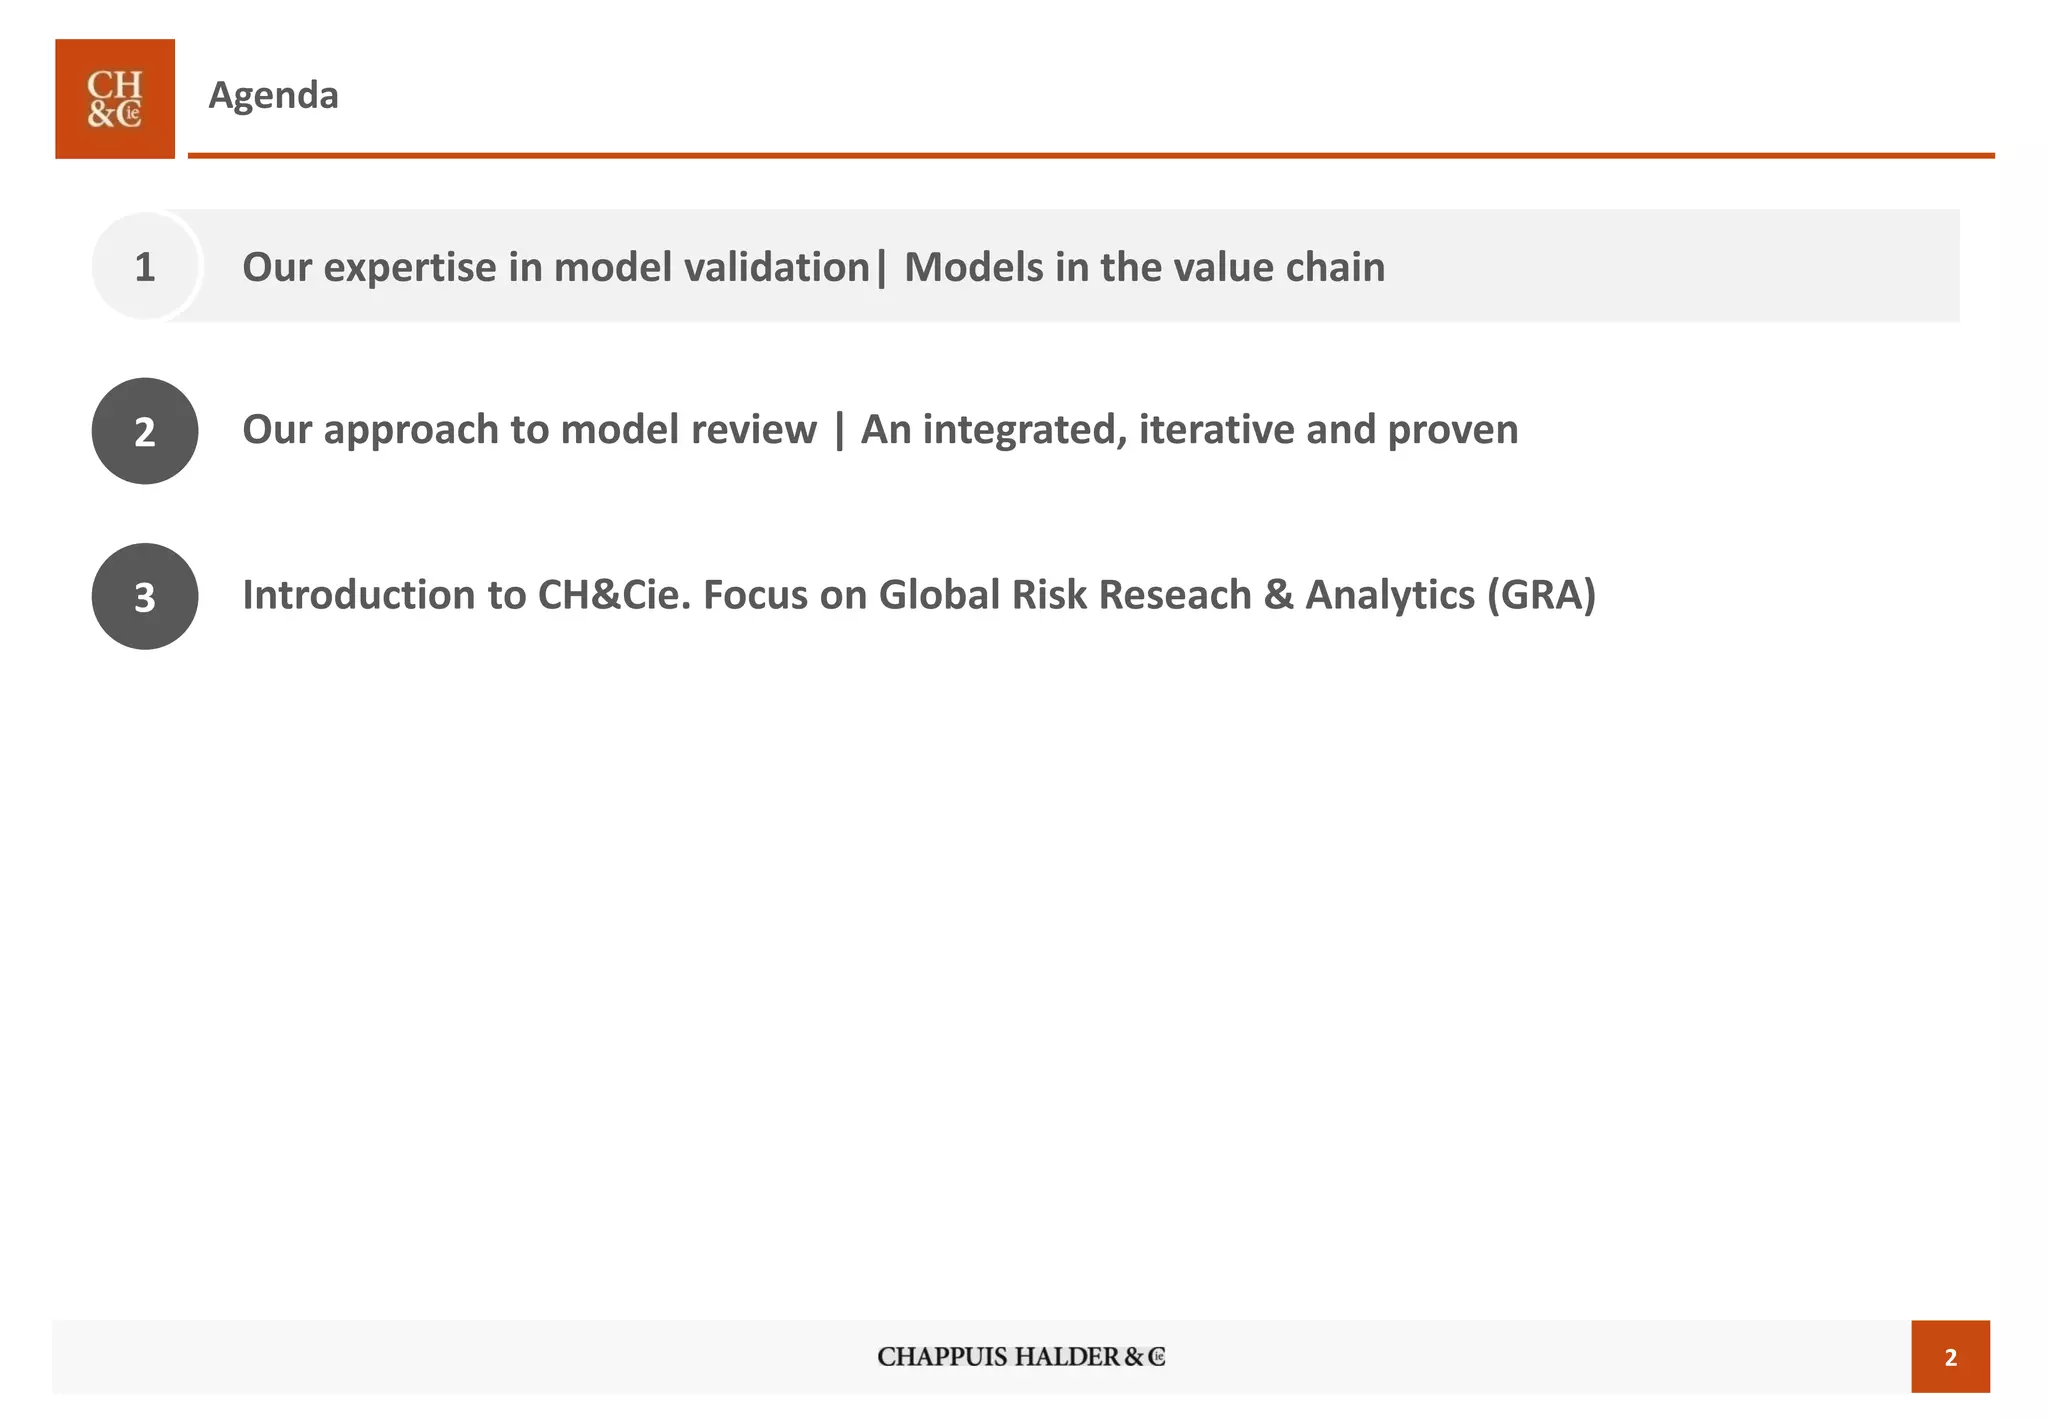Click the Agenda slide title
Screen dimensions: 2048x1418
point(273,95)
